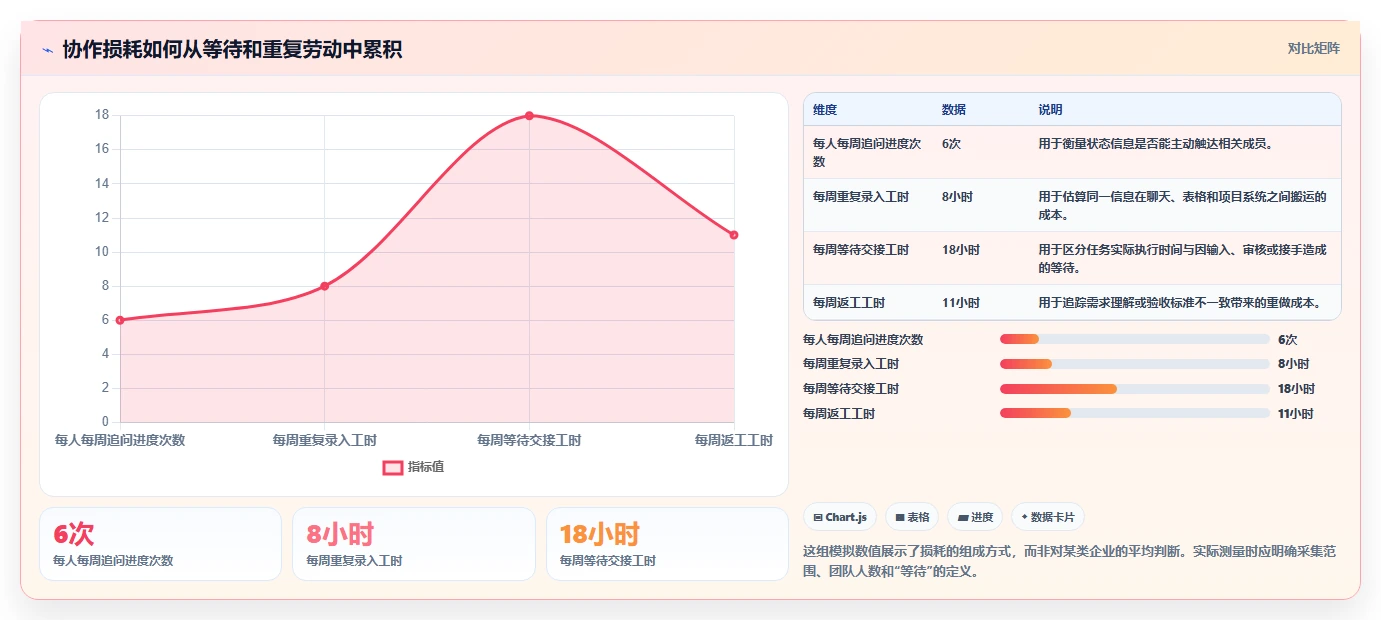The image size is (1381, 620).
Task: Click the description starting 用于估算同一信息在聊天
Action: point(1182,206)
